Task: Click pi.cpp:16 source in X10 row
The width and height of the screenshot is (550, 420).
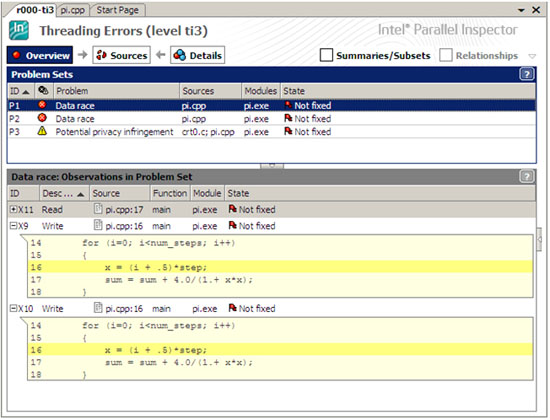Action: (124, 309)
